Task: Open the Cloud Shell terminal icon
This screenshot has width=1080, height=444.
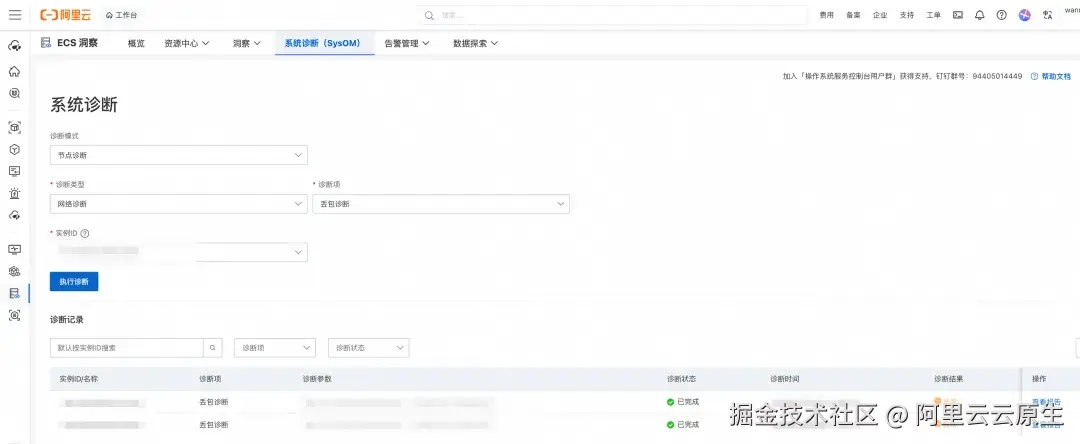Action: point(958,15)
